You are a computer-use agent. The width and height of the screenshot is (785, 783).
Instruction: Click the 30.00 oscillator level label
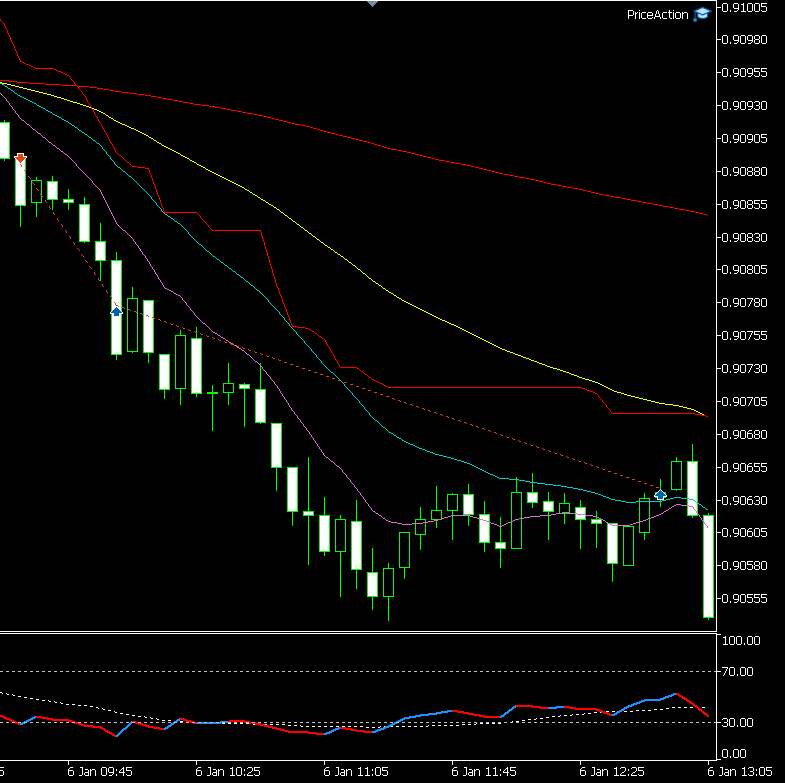(741, 722)
